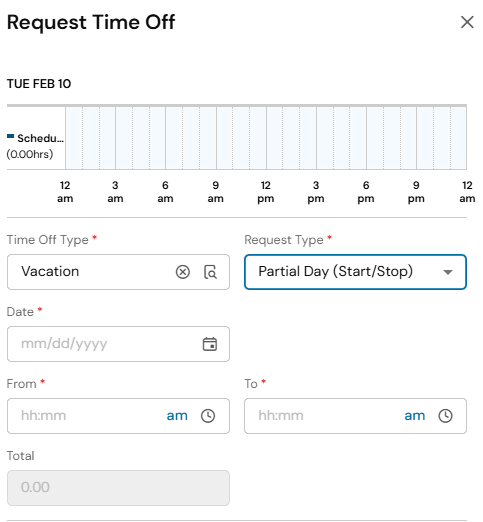Open the To time clock picker
The height and width of the screenshot is (522, 483).
445,416
